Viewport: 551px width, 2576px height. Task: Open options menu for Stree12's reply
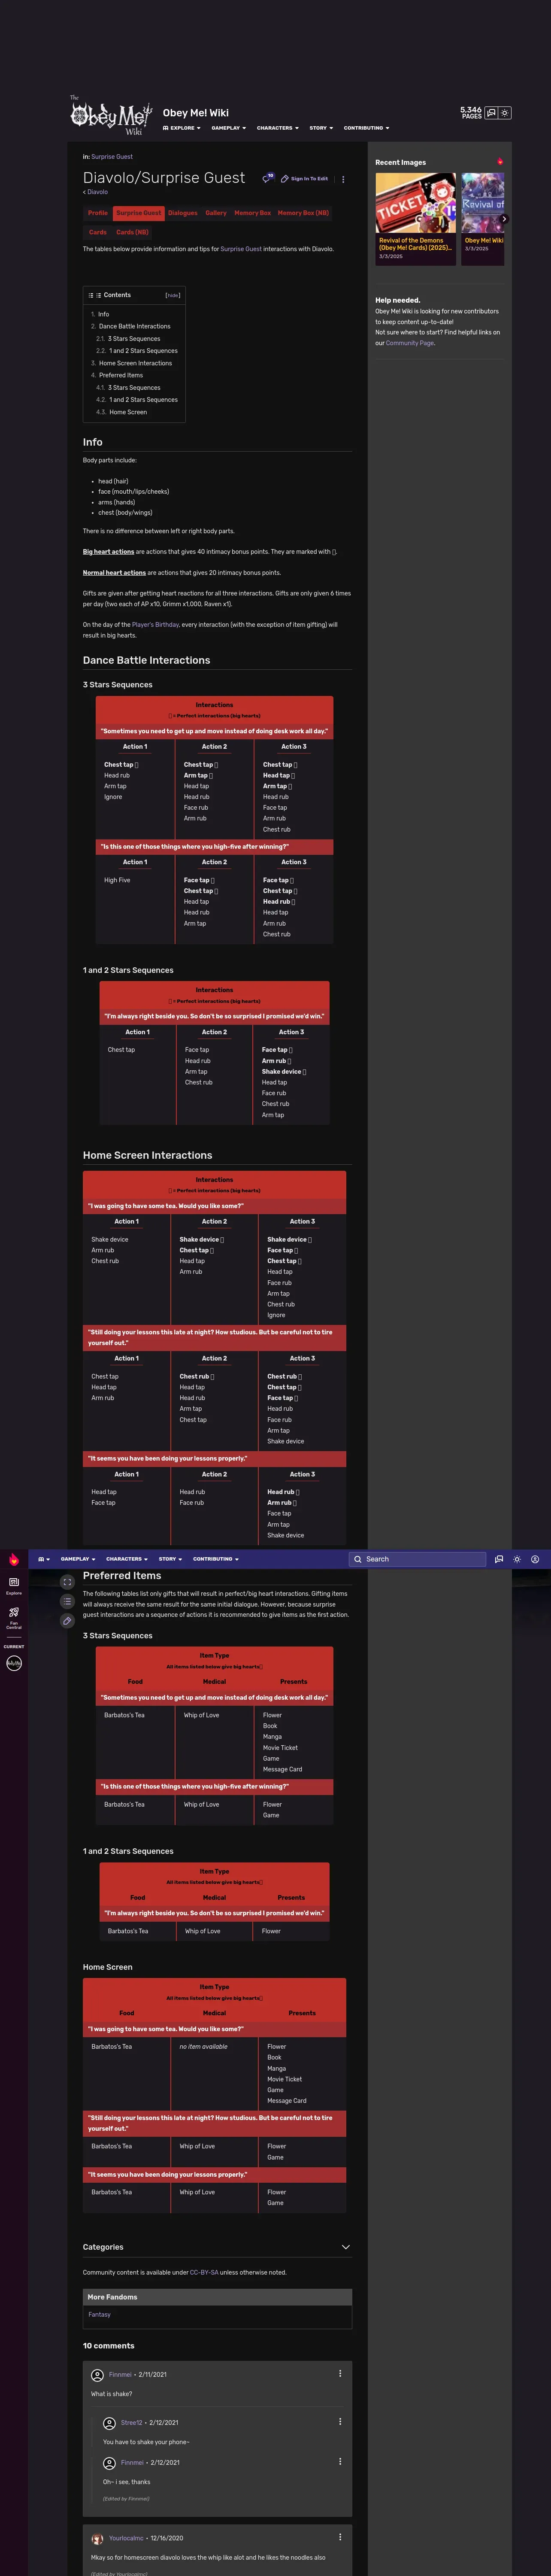point(340,2421)
